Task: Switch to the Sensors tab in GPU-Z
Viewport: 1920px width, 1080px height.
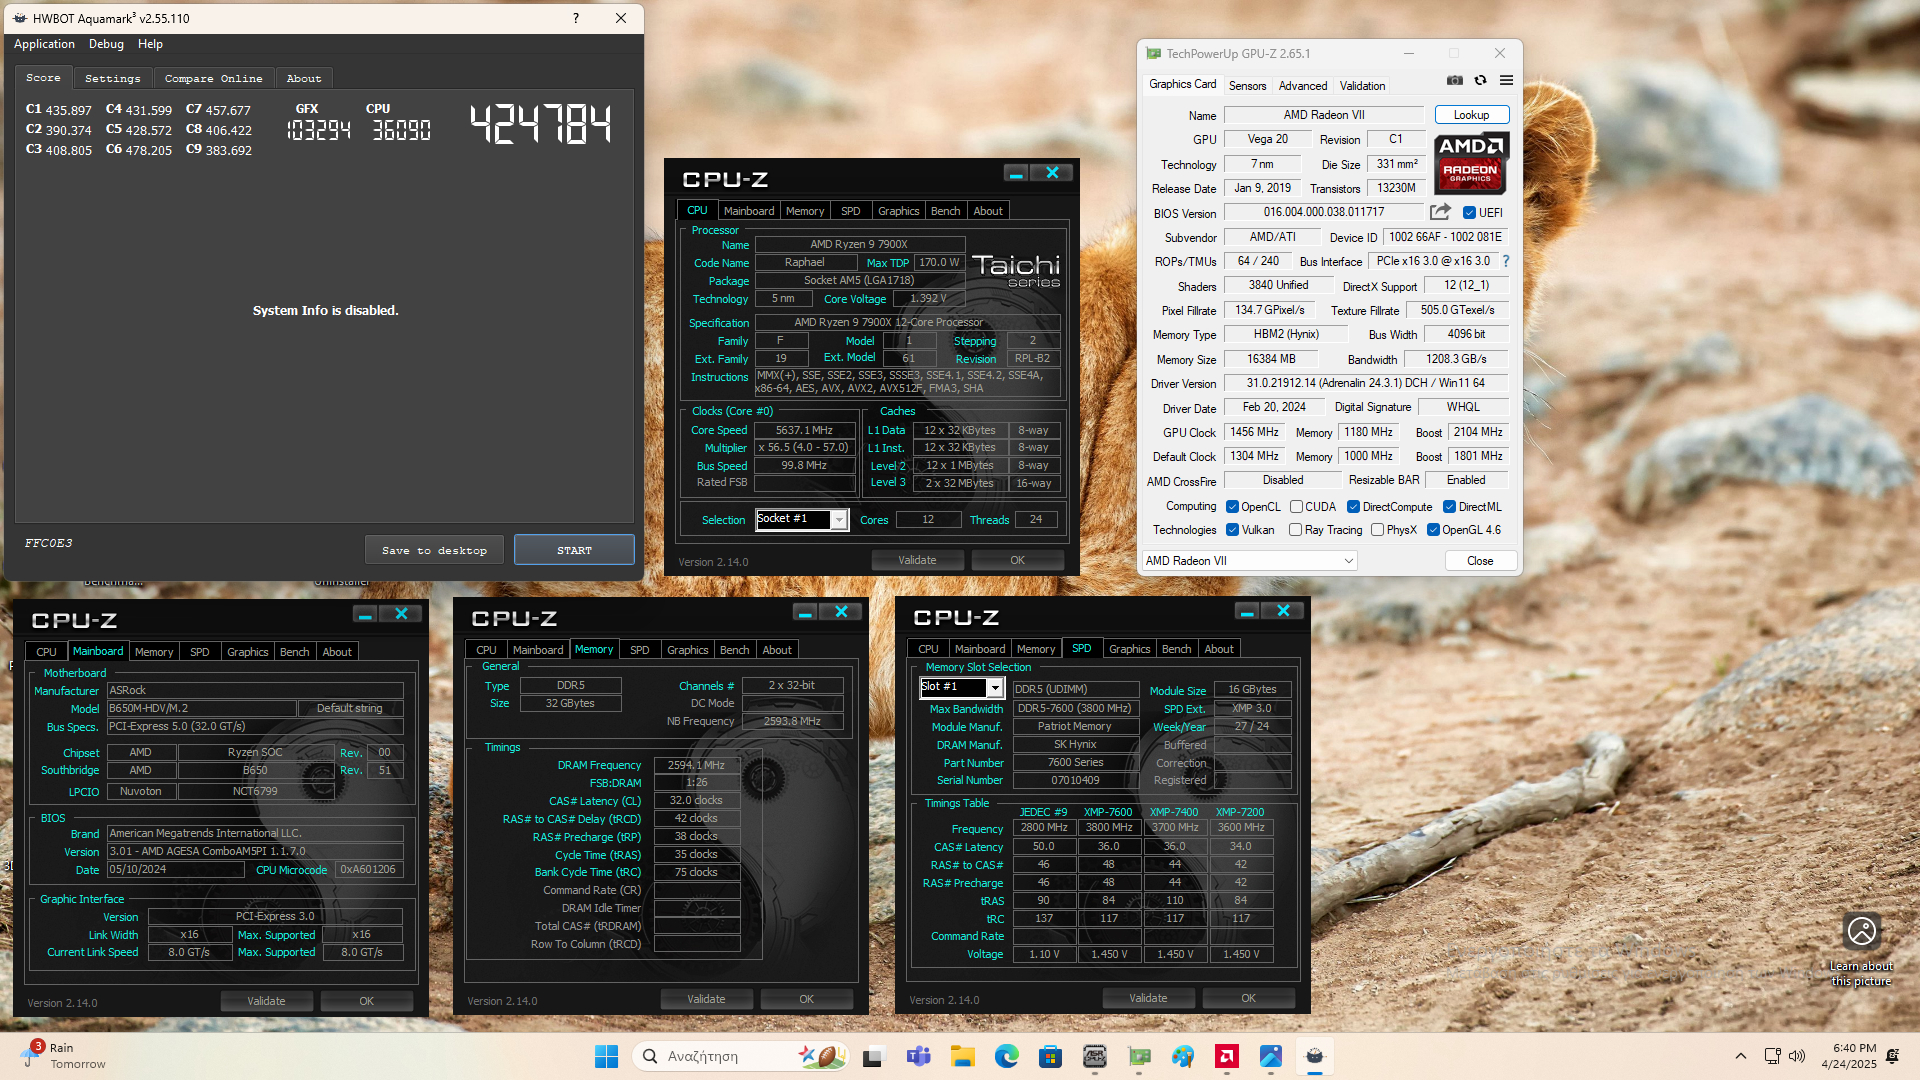Action: point(1247,86)
